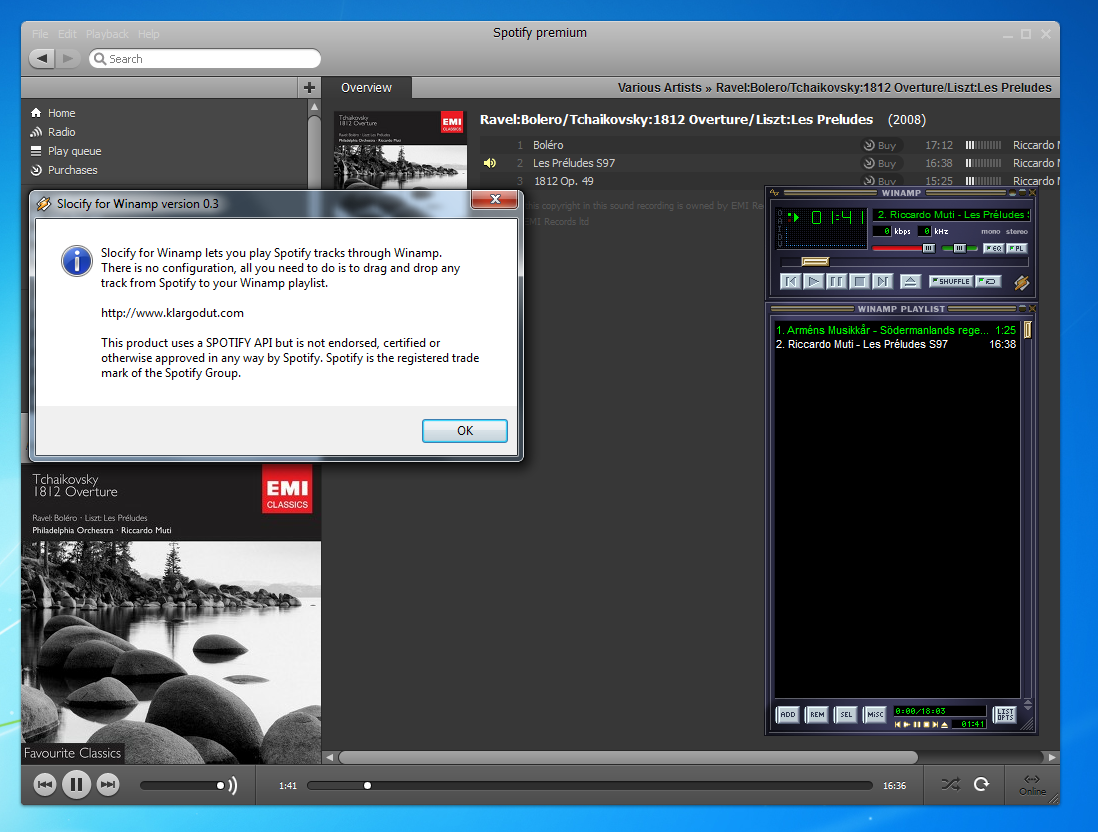Click the plus button above the sidebar

click(310, 88)
